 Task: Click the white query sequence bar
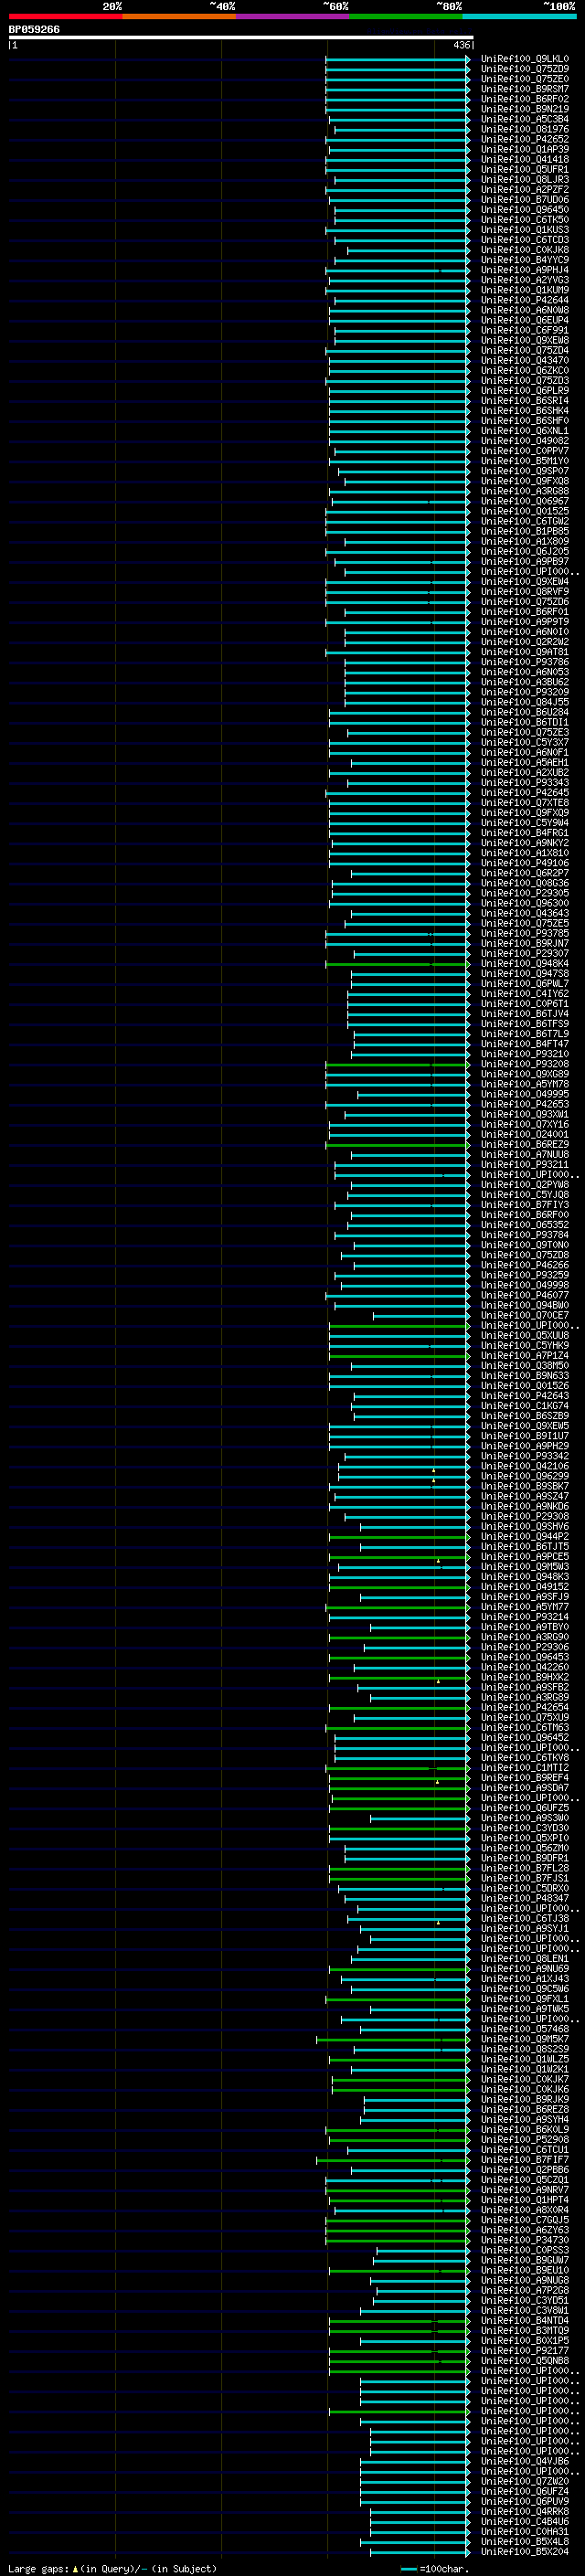pyautogui.click(x=241, y=38)
